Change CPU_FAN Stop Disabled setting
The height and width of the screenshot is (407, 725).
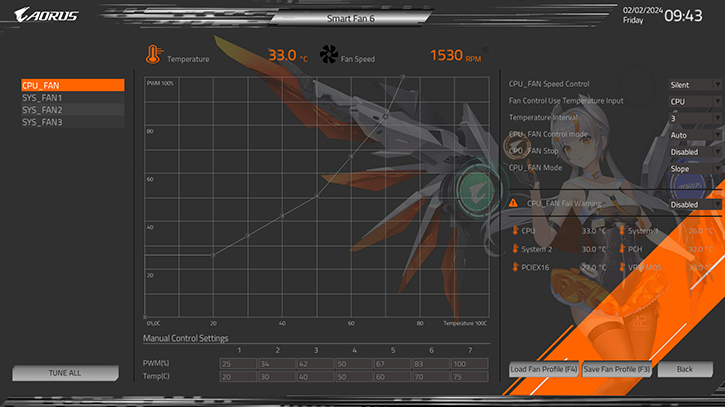[694, 151]
